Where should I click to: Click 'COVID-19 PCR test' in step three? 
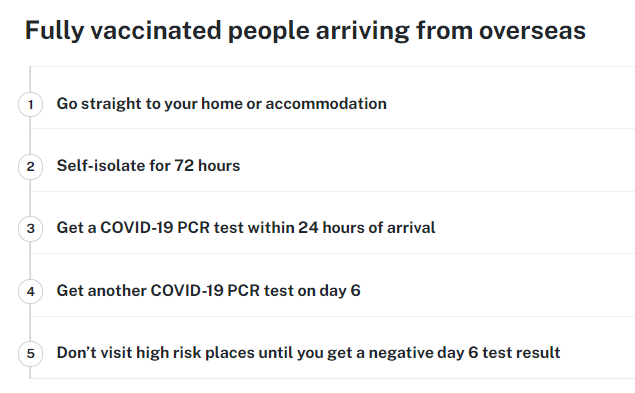click(x=172, y=228)
